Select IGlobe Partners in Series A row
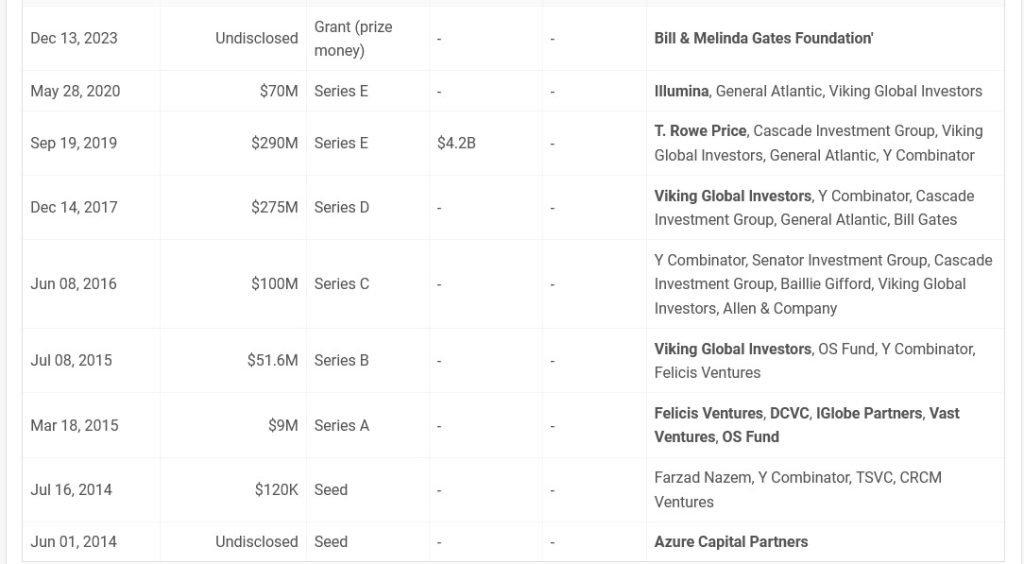The image size is (1024, 564). [869, 413]
